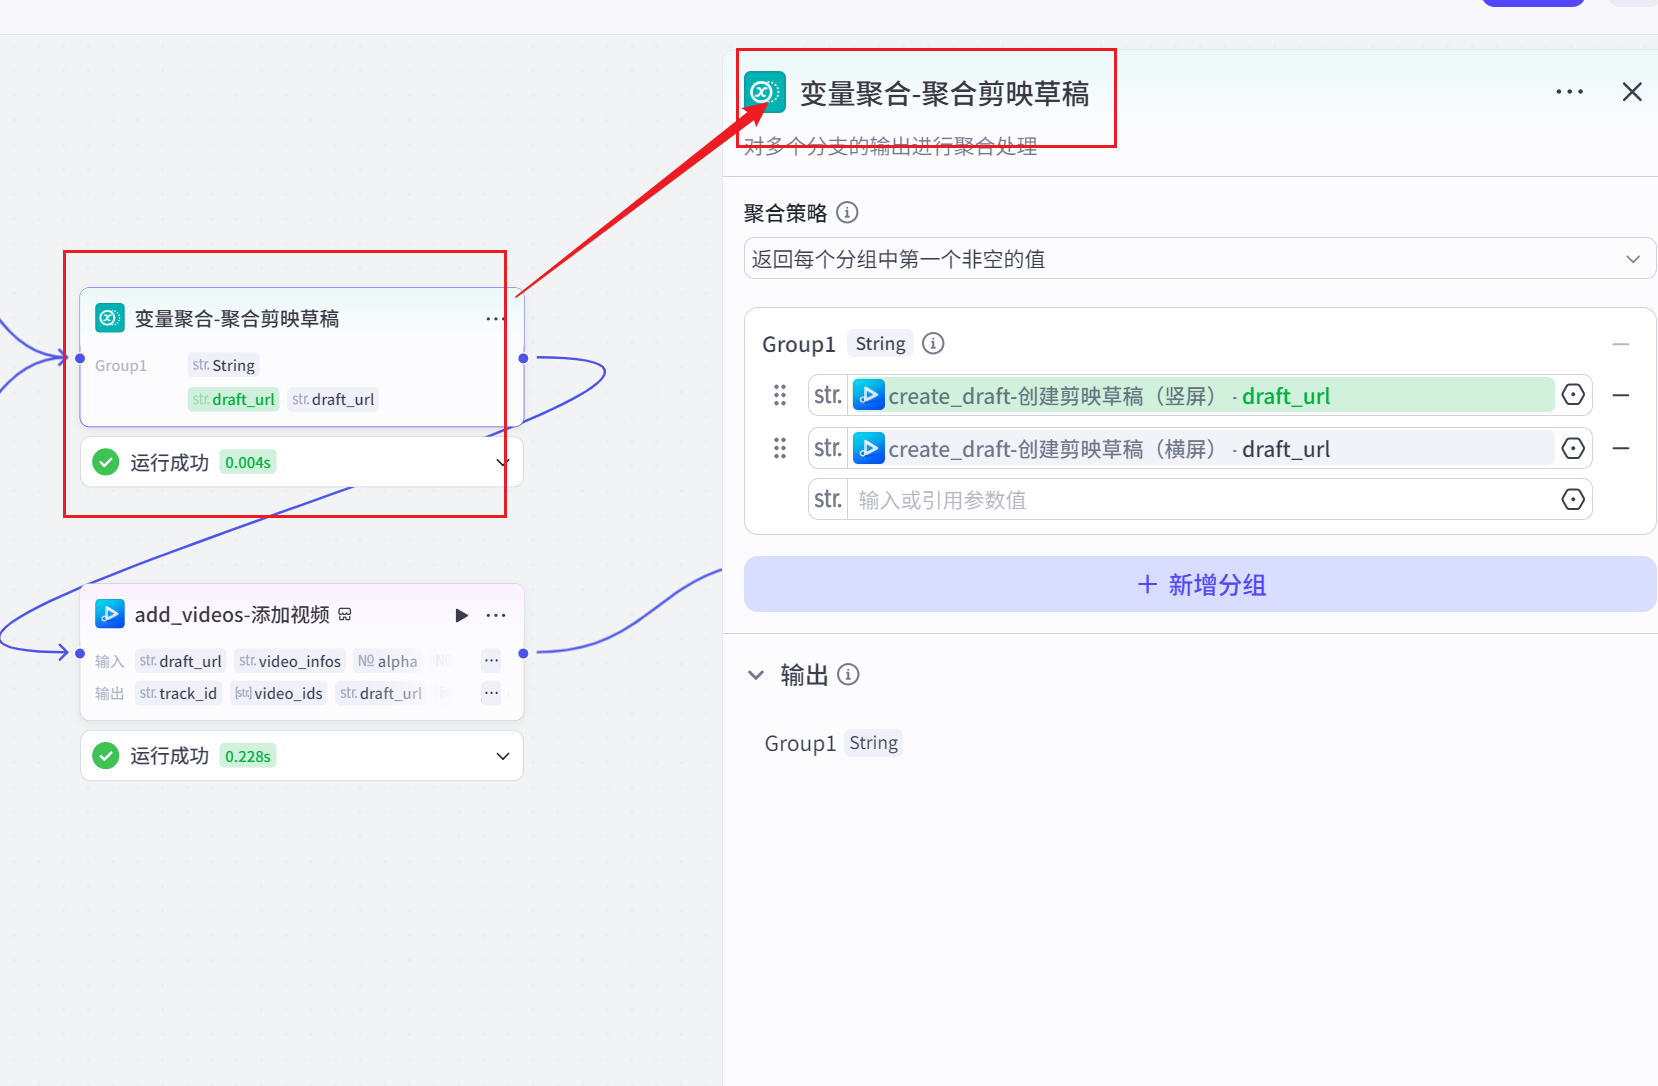Click the 新增分组 button
The height and width of the screenshot is (1086, 1658).
tap(1199, 584)
